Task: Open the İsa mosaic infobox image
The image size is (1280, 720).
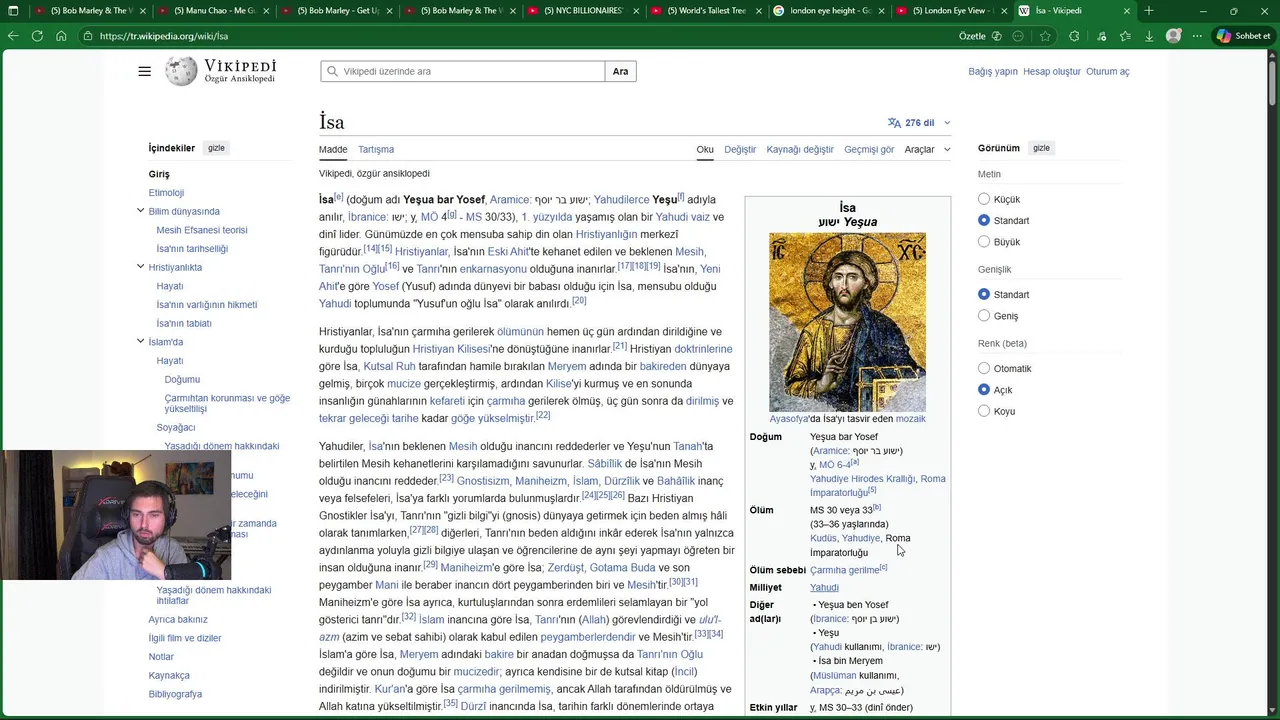Action: 847,322
